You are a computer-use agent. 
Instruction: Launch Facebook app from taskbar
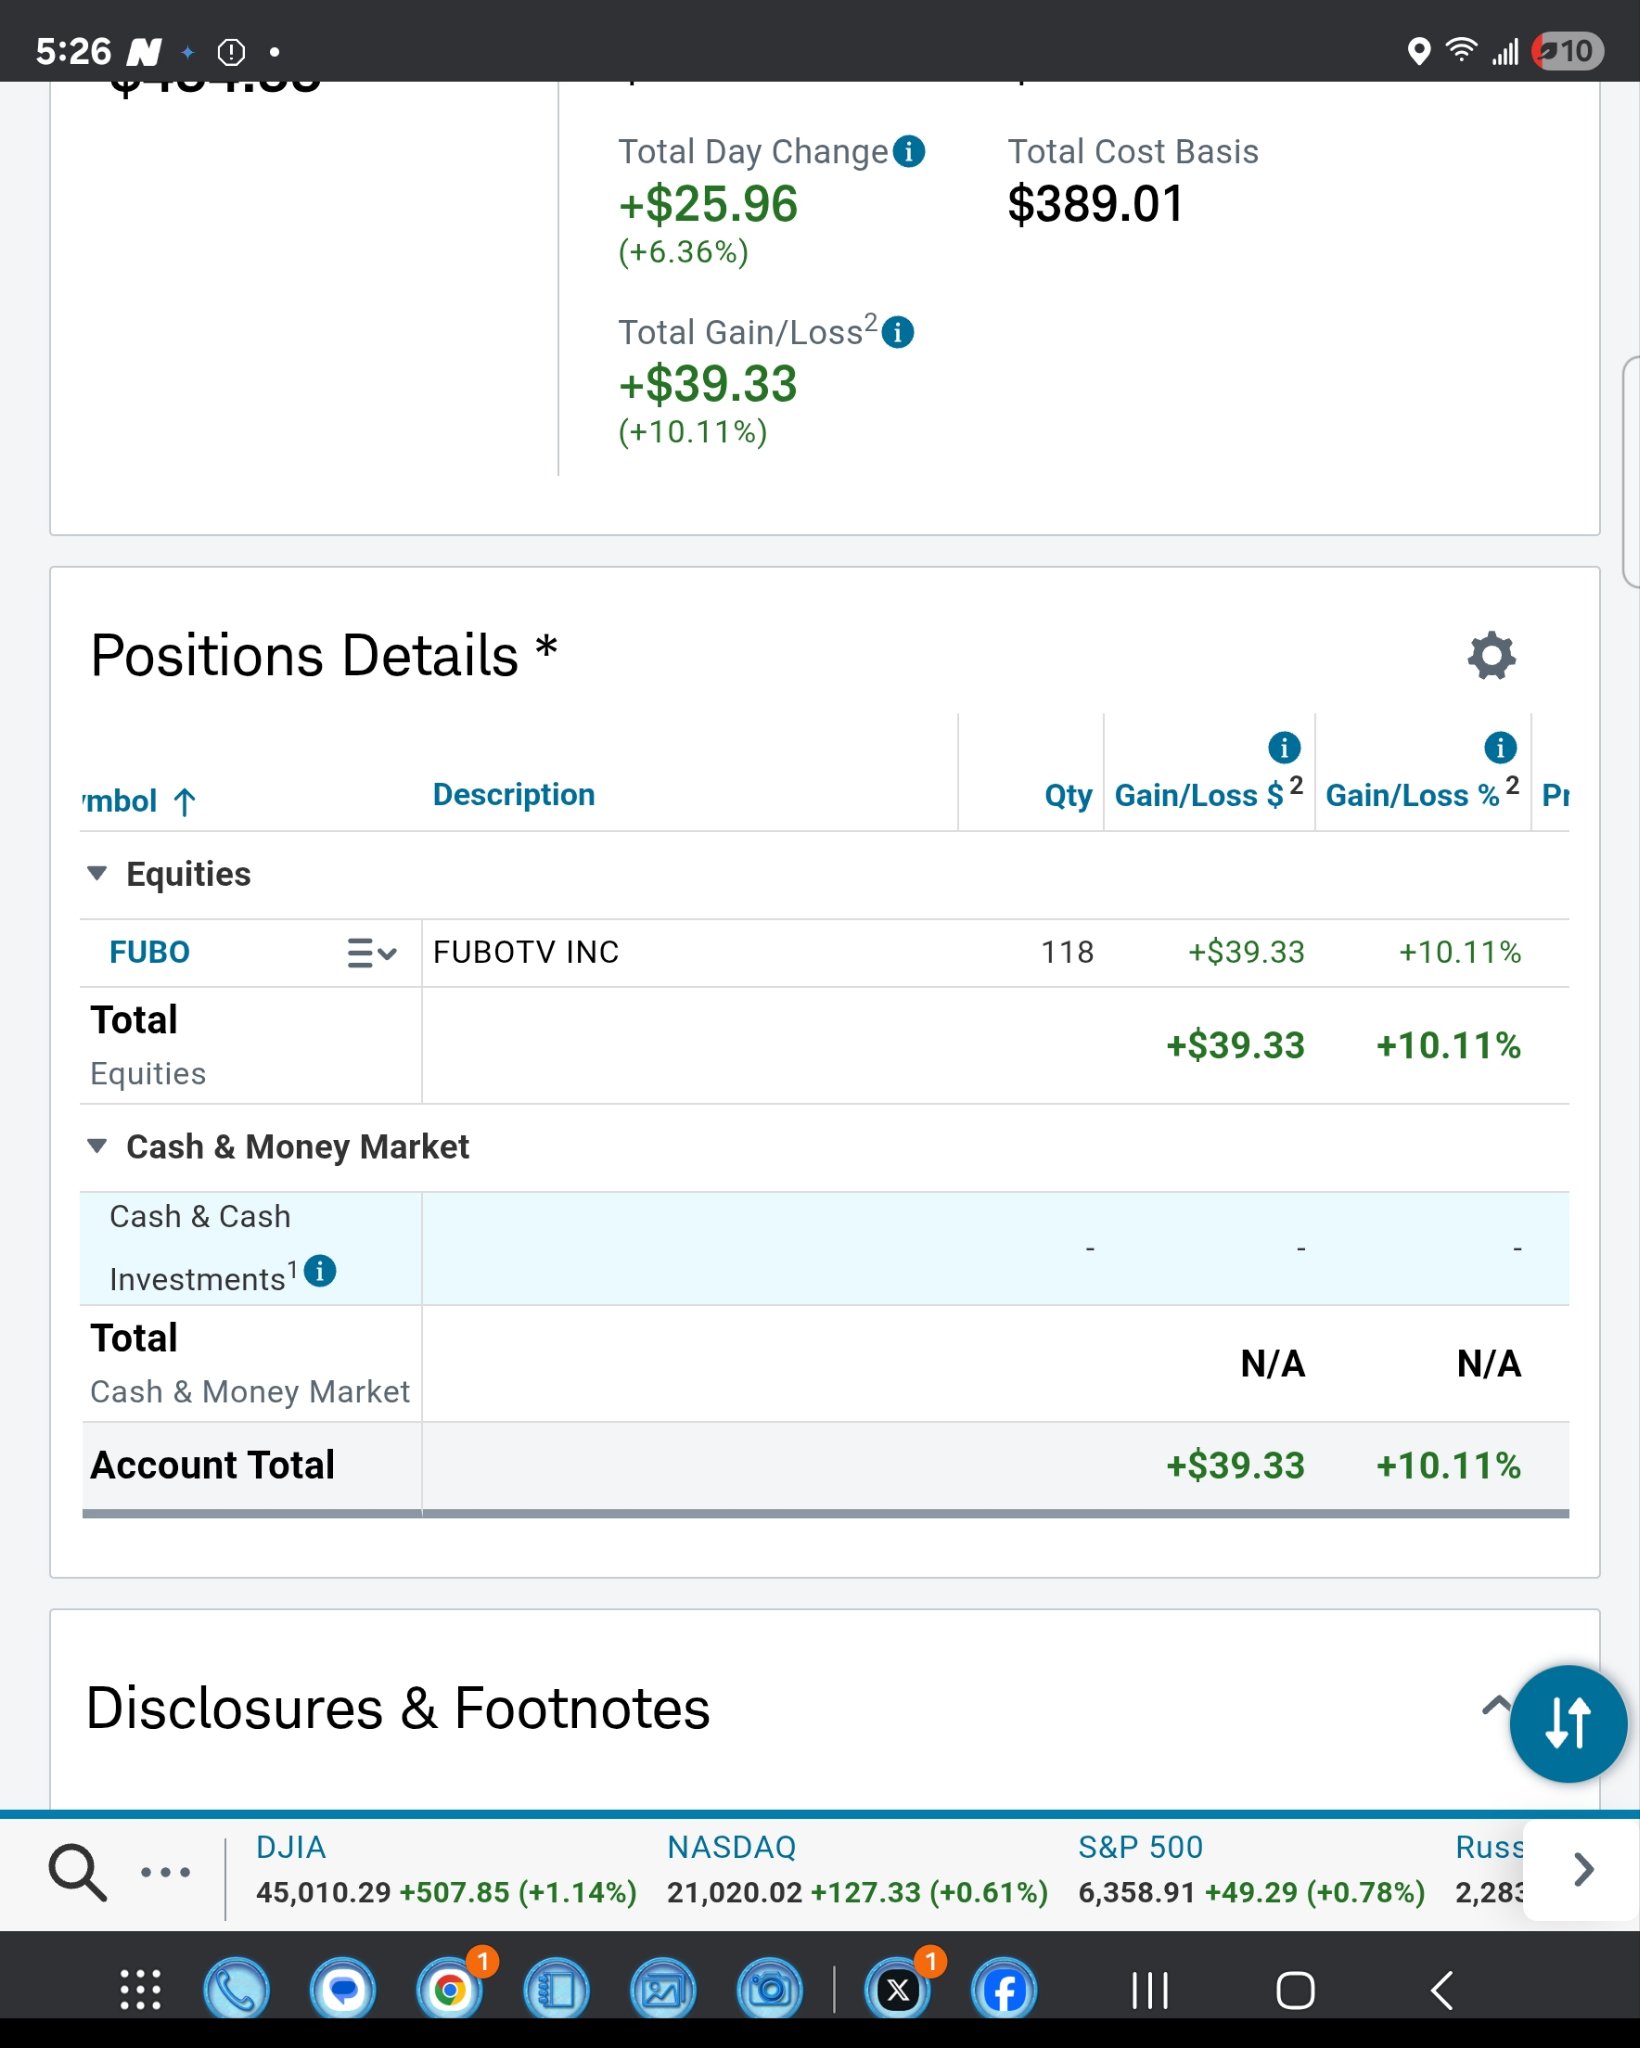[x=1004, y=1990]
